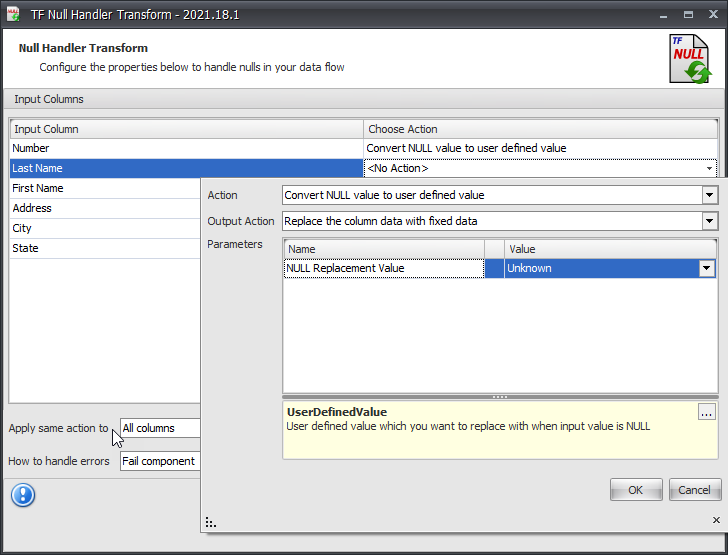Open the NULL Replacement Value dropdown arrow
The height and width of the screenshot is (555, 728).
point(708,268)
